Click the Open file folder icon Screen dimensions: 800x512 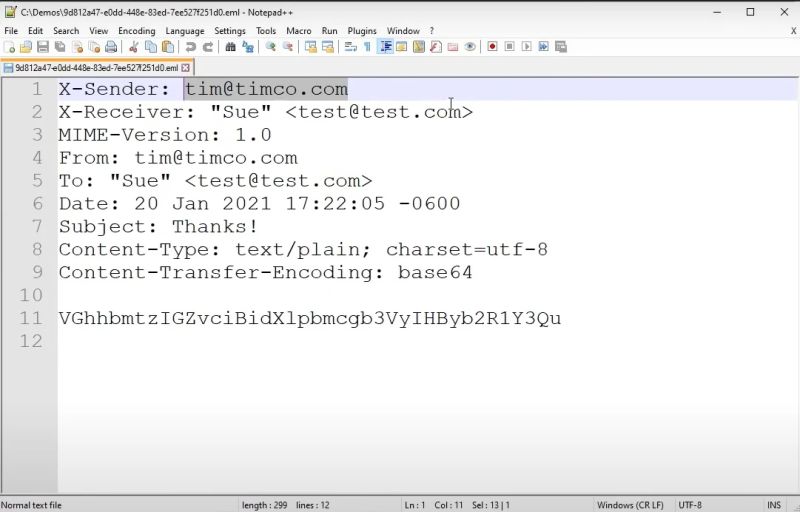pyautogui.click(x=26, y=47)
